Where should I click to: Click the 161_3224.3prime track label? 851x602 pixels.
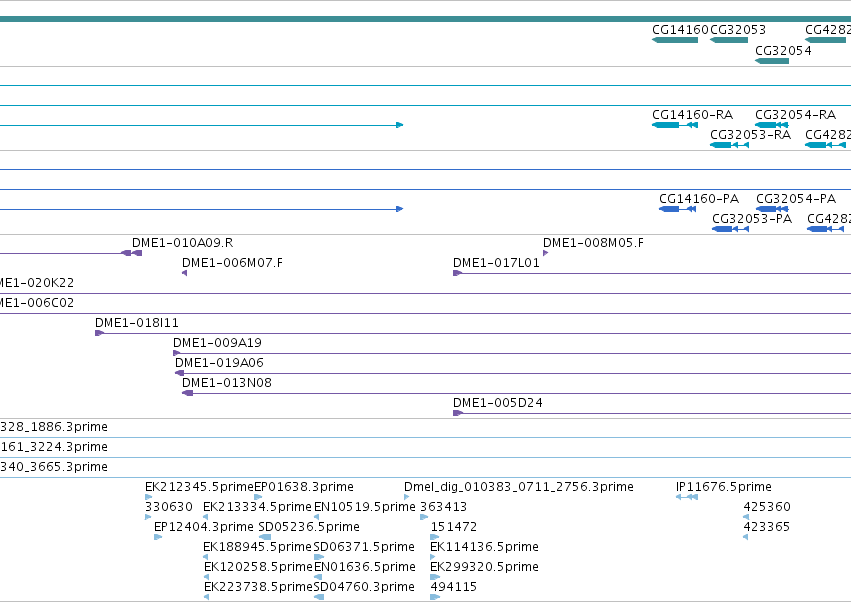pos(54,447)
